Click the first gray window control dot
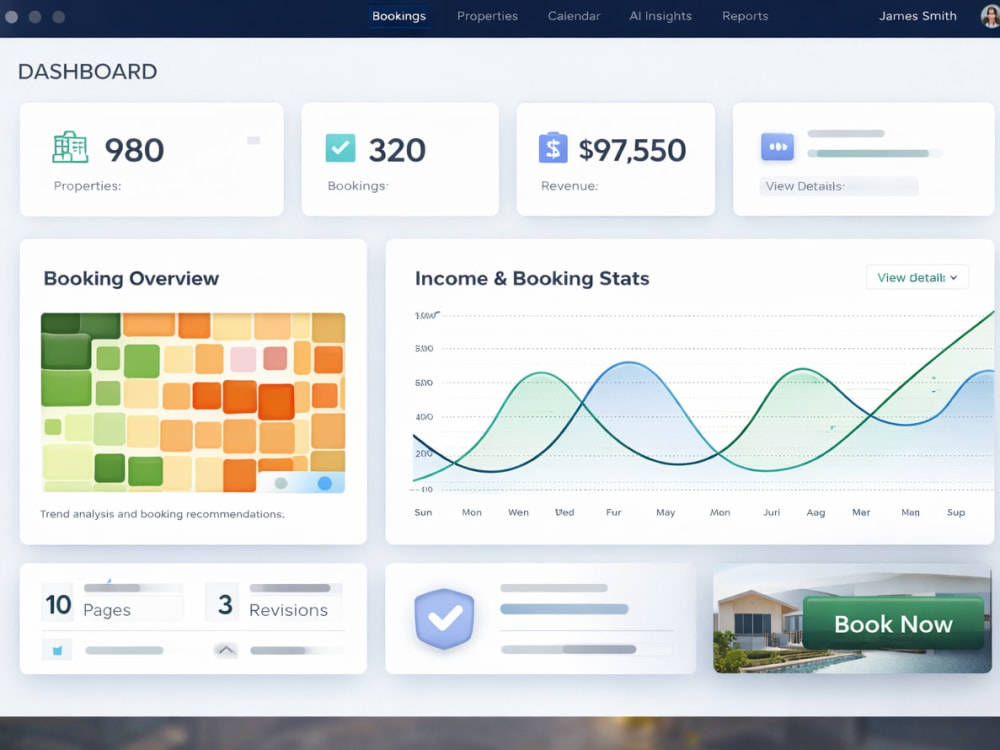The image size is (1000, 750). 11,17
